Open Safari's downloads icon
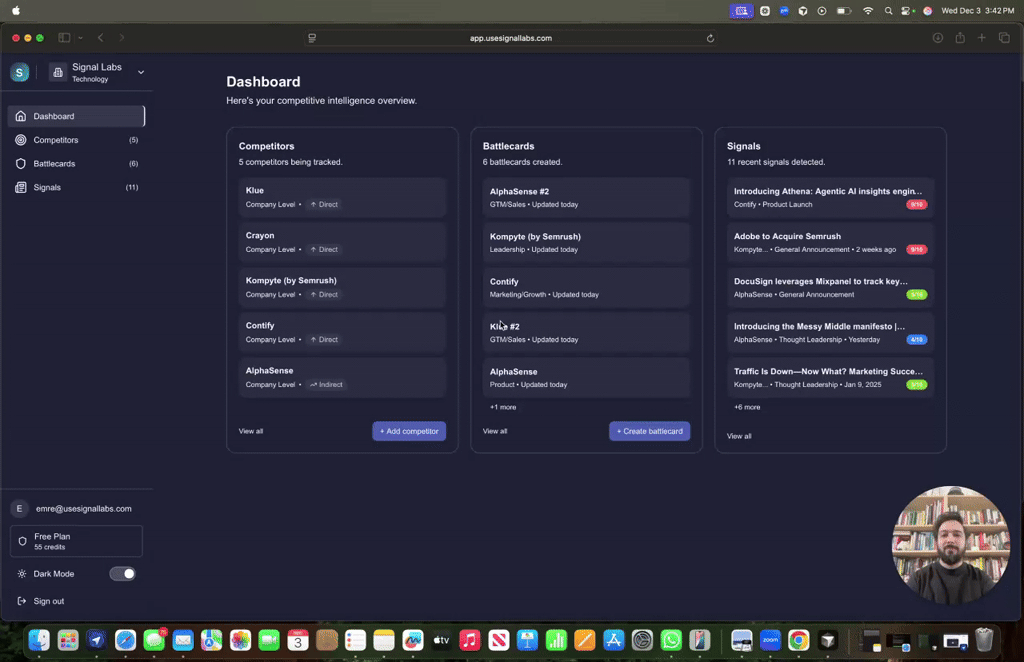1024x662 pixels. coord(938,38)
